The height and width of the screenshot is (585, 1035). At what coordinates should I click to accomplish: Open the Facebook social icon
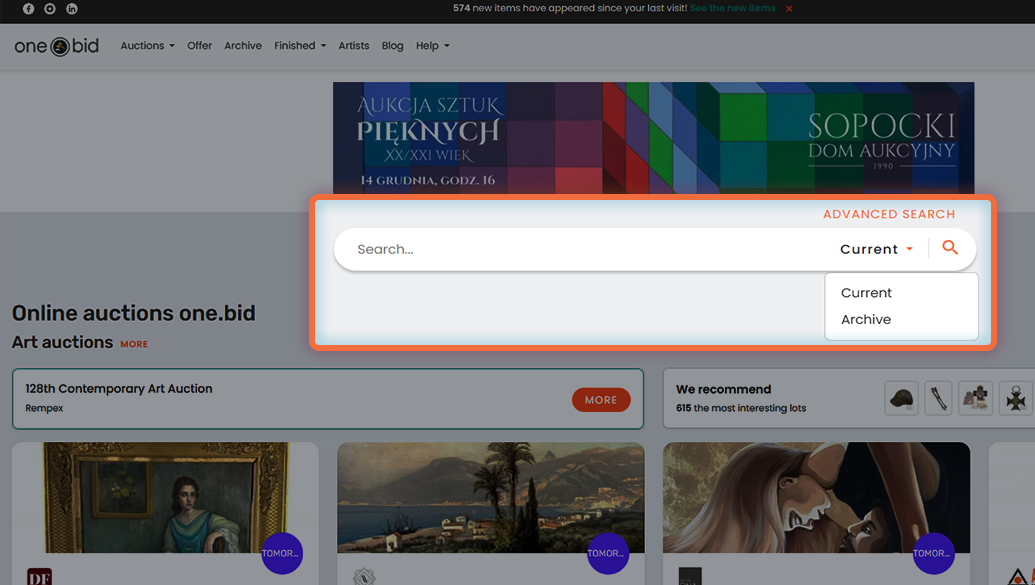pyautogui.click(x=28, y=9)
